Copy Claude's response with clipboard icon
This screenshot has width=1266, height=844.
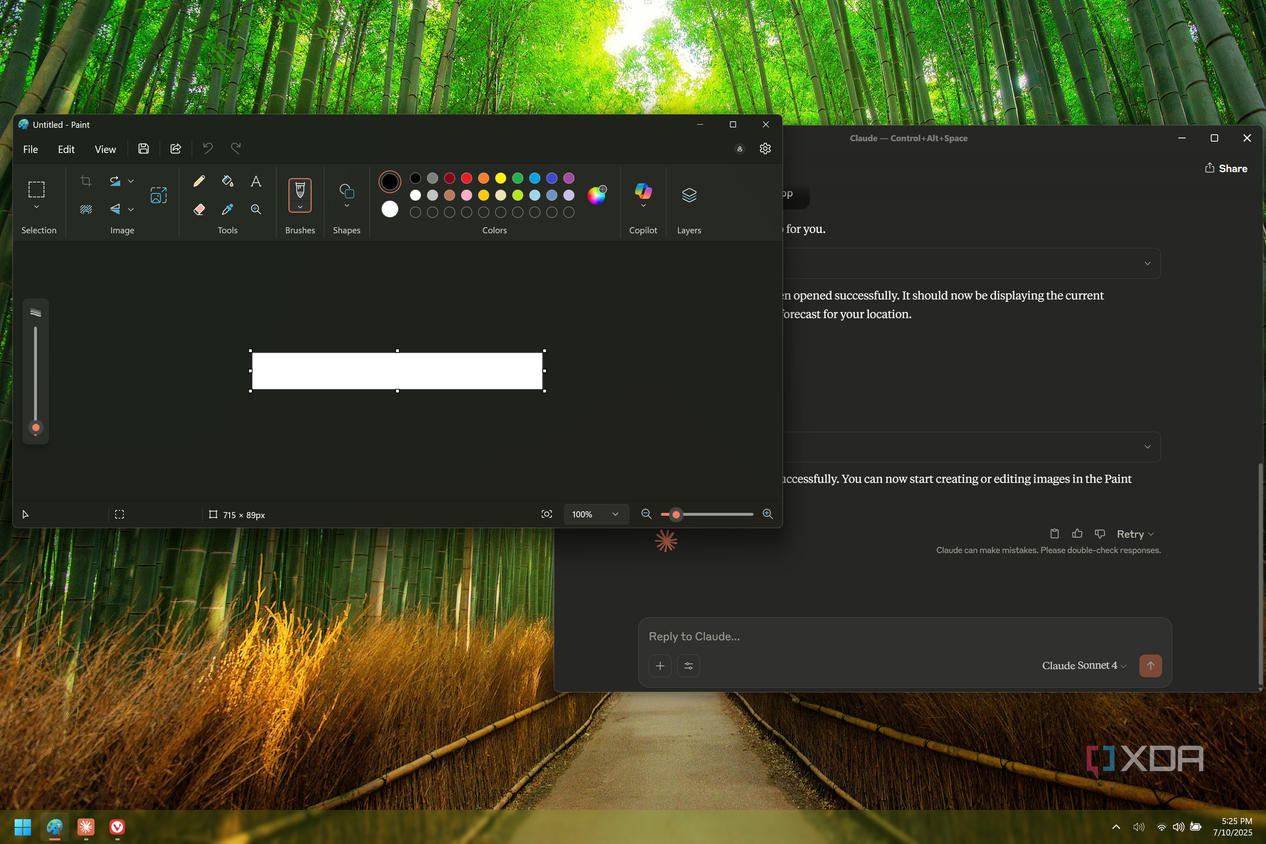pos(1054,534)
